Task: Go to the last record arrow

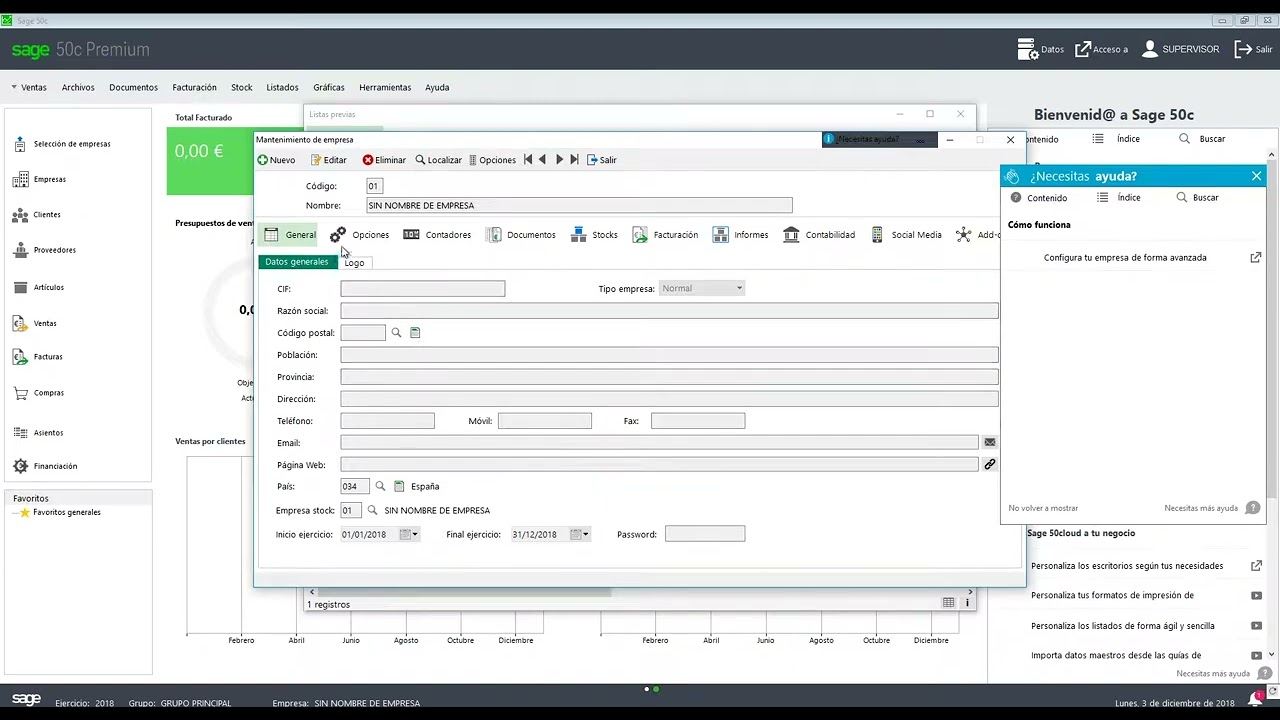Action: [574, 160]
